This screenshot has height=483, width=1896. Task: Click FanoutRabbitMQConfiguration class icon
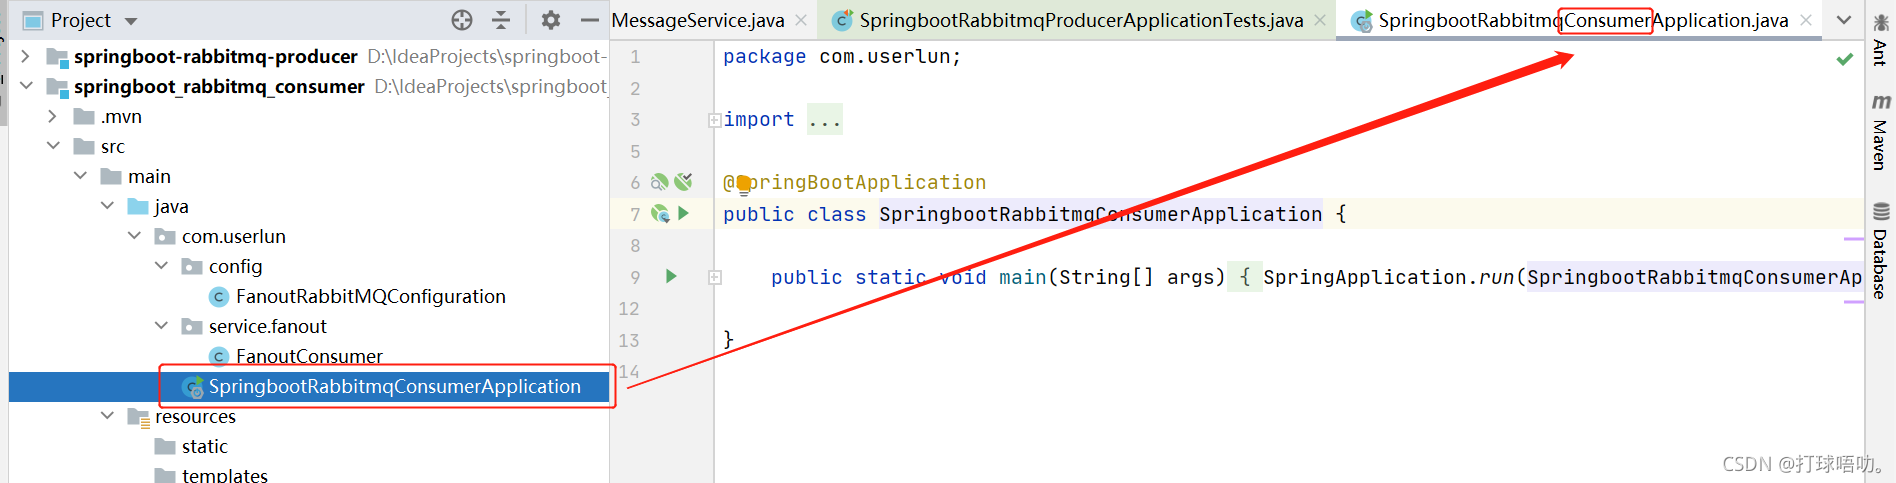(219, 297)
